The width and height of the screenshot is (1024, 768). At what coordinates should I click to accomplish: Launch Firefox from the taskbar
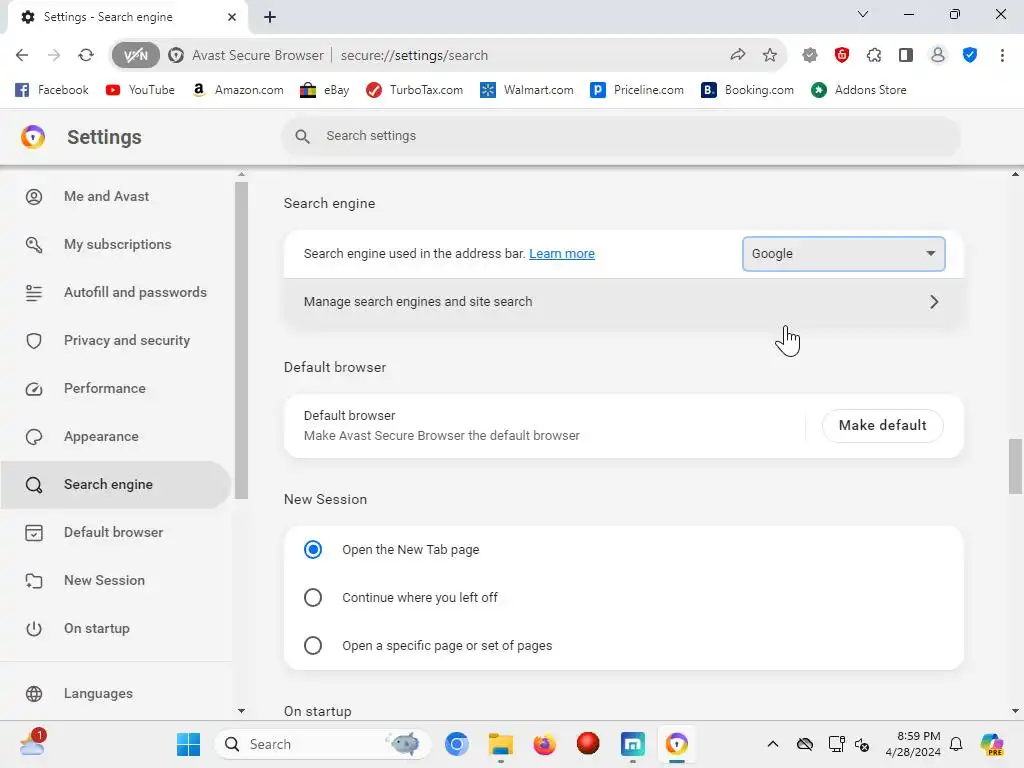545,744
